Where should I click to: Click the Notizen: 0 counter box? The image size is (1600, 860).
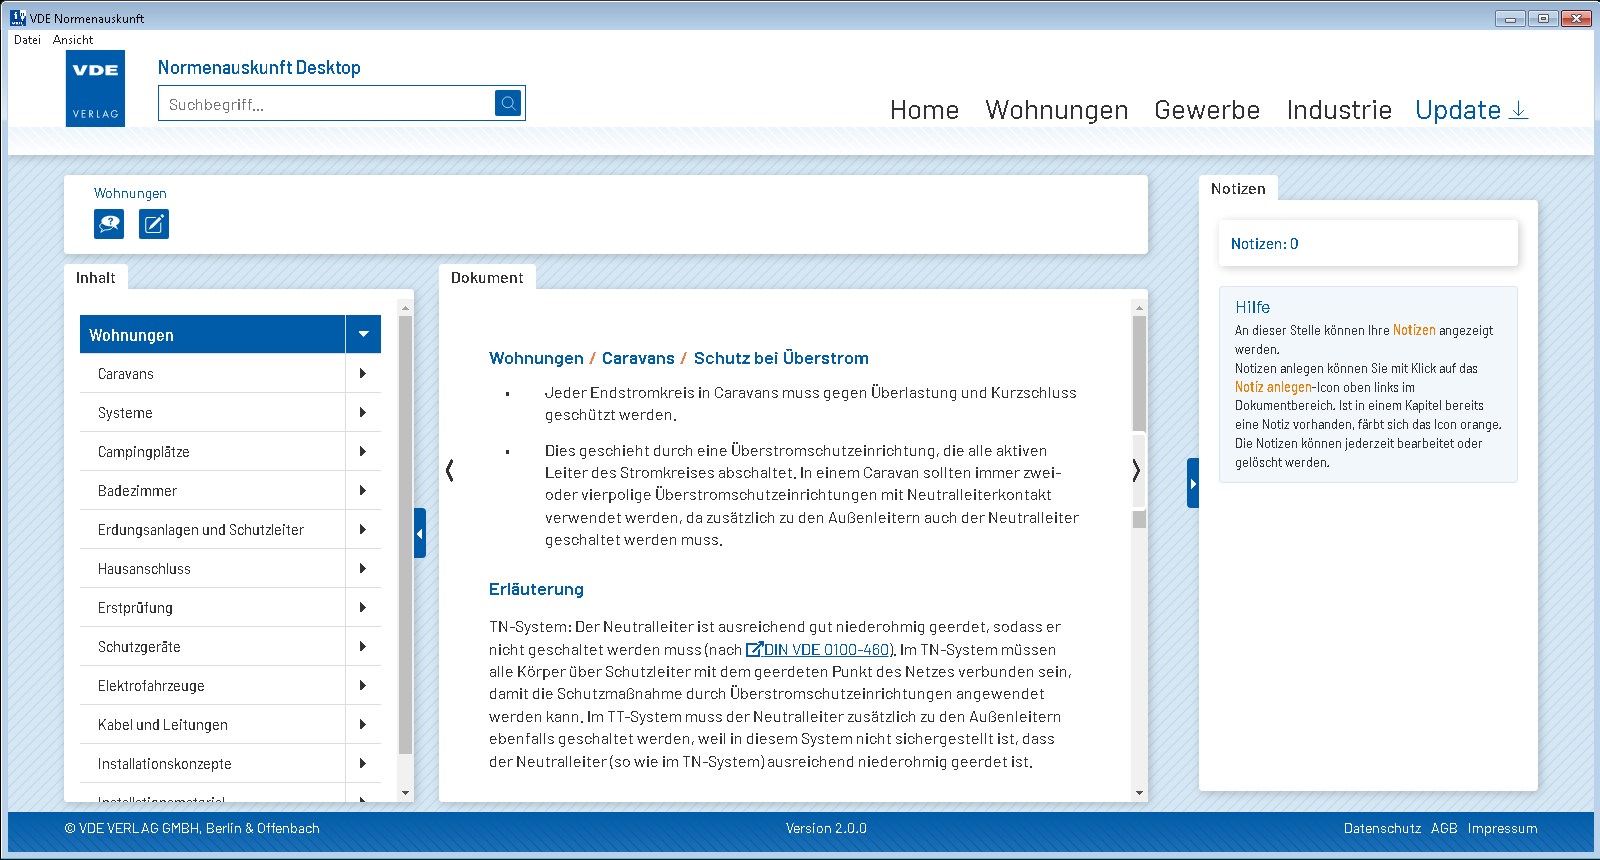tap(1368, 243)
